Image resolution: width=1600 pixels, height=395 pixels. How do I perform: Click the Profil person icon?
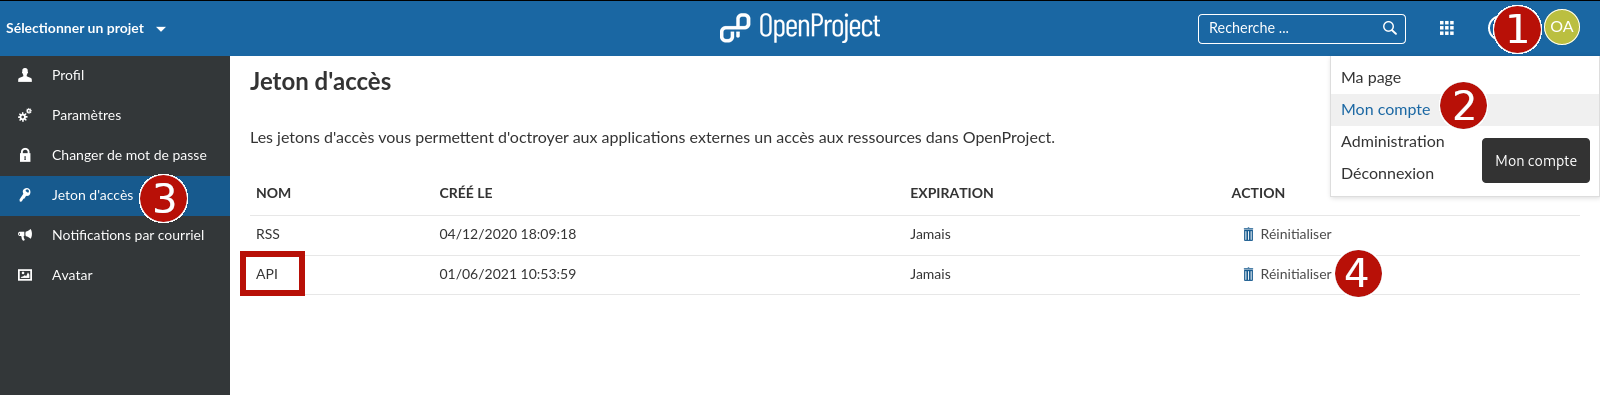[x=25, y=75]
